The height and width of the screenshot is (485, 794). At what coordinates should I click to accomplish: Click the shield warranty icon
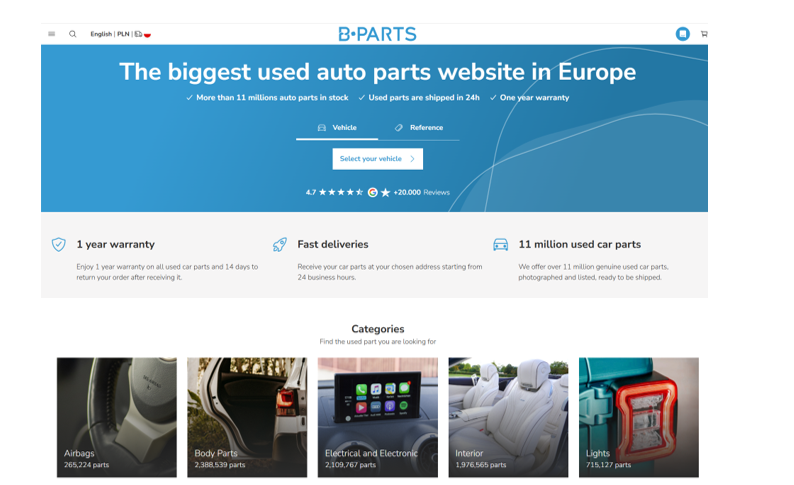[59, 244]
